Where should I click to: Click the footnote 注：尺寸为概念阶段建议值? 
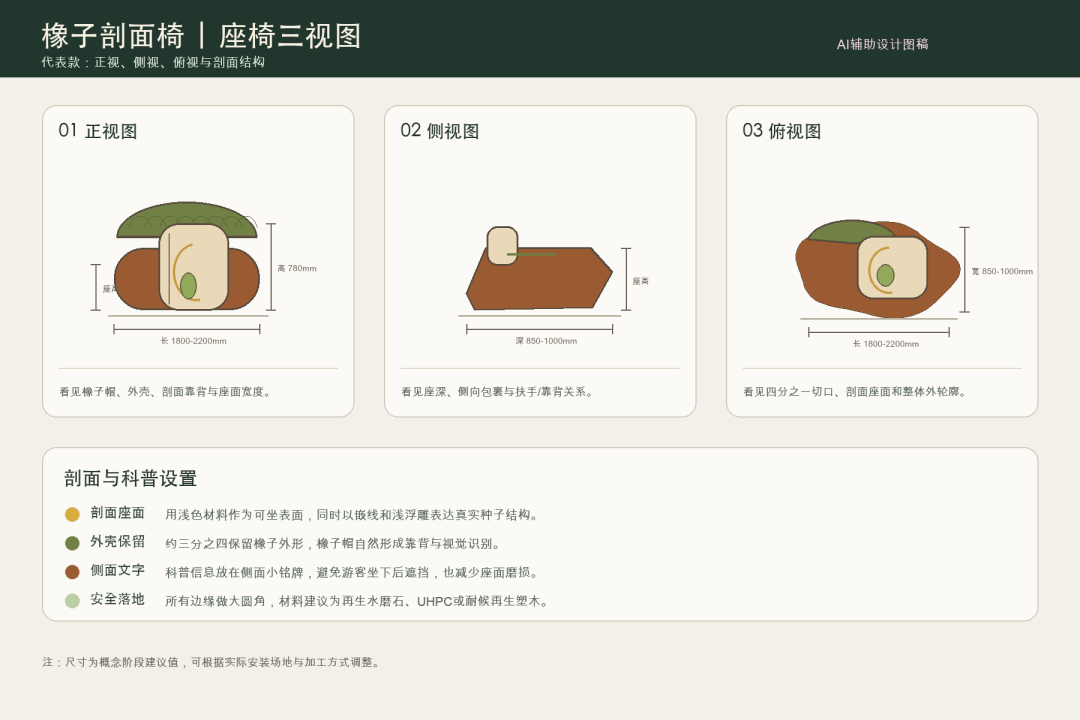point(211,662)
